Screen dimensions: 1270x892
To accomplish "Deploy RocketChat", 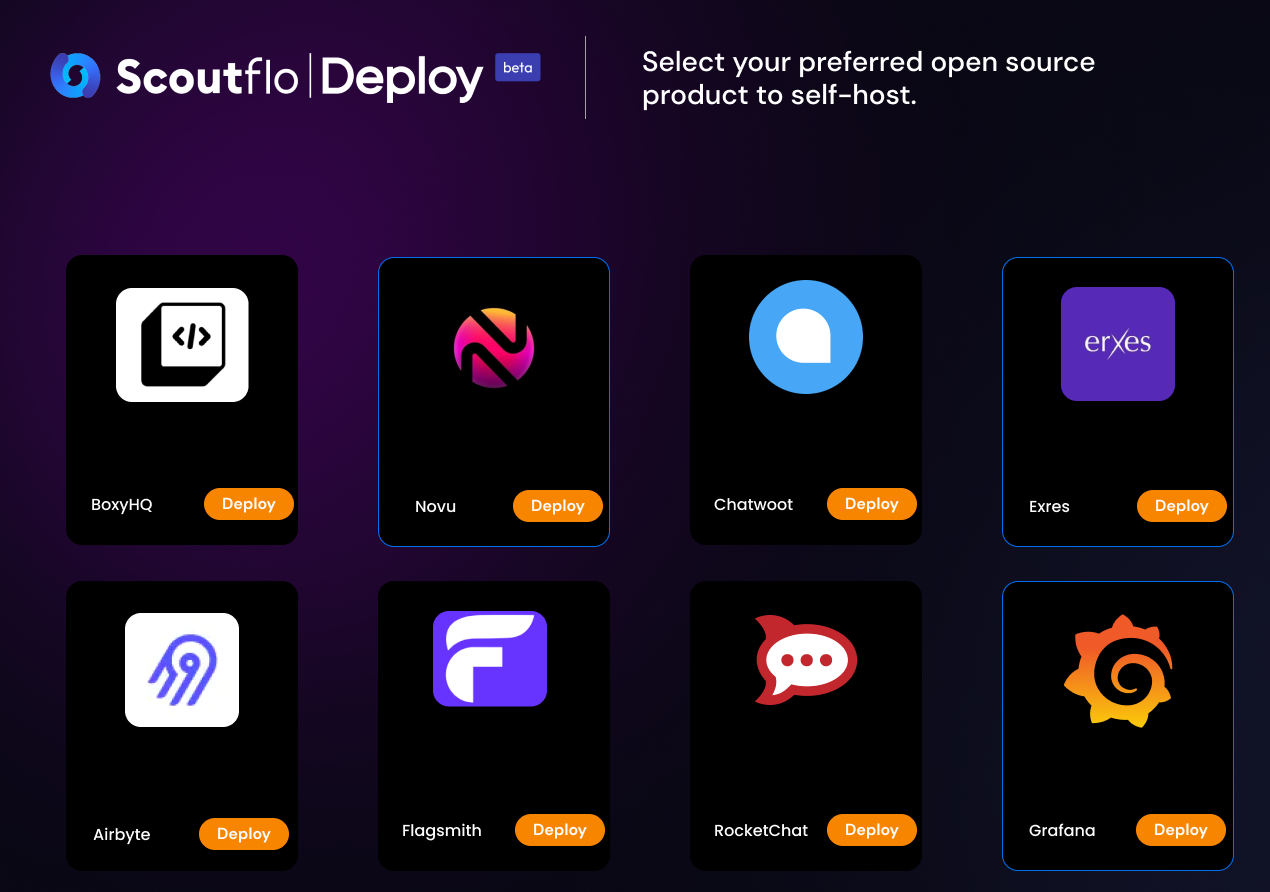I will point(872,830).
